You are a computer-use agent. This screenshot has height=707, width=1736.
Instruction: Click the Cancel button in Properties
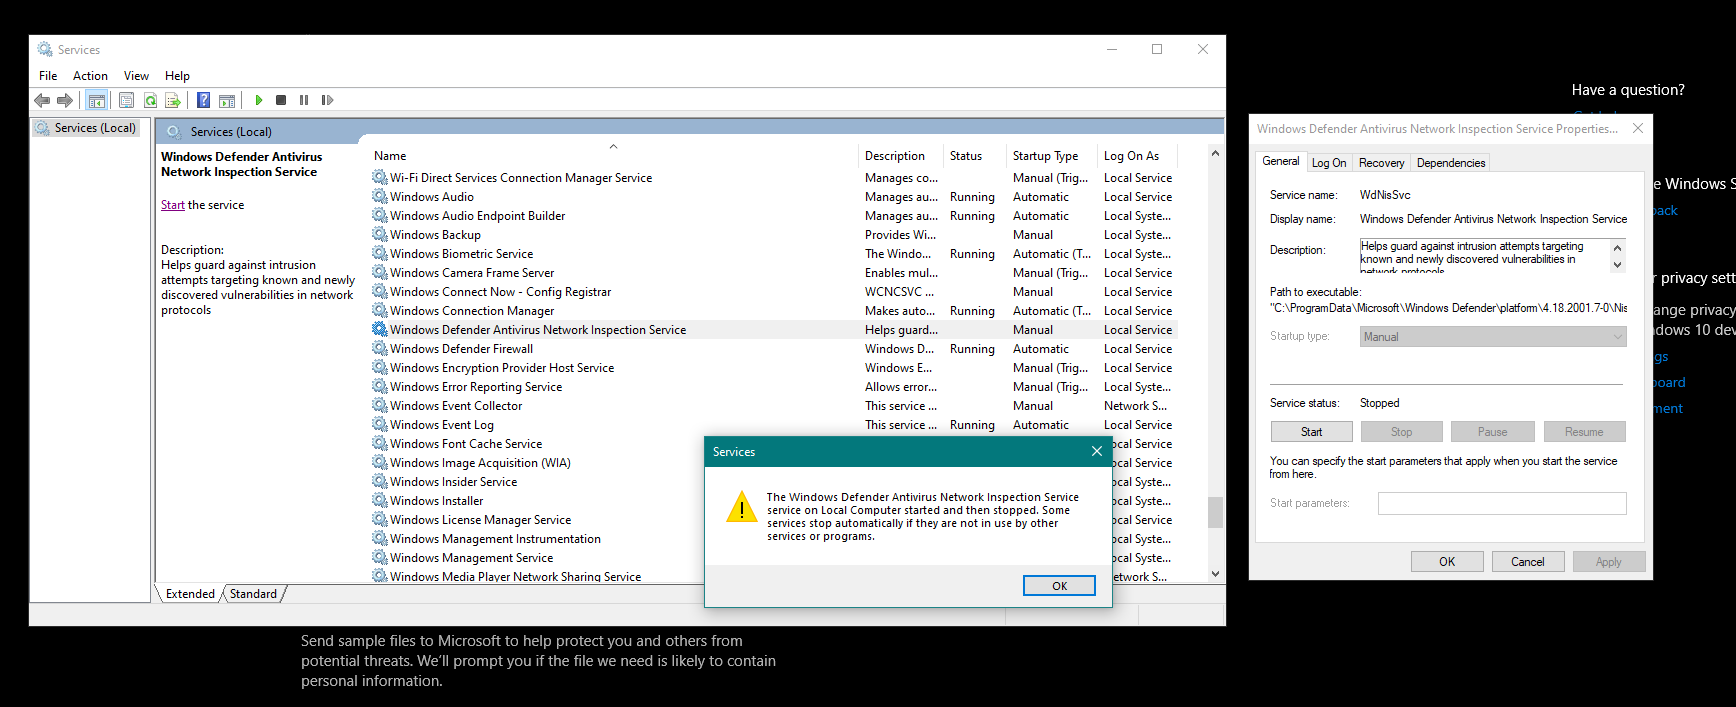(1527, 562)
